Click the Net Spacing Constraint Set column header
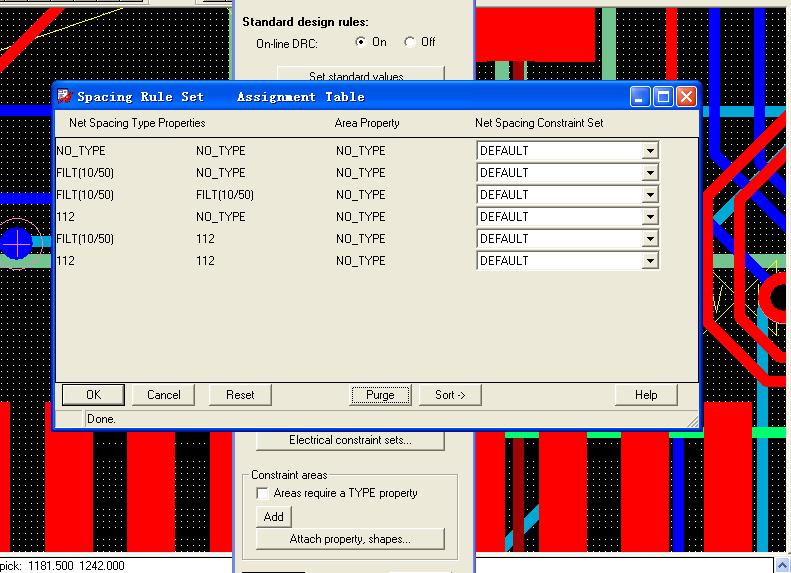This screenshot has width=791, height=573. tap(539, 123)
